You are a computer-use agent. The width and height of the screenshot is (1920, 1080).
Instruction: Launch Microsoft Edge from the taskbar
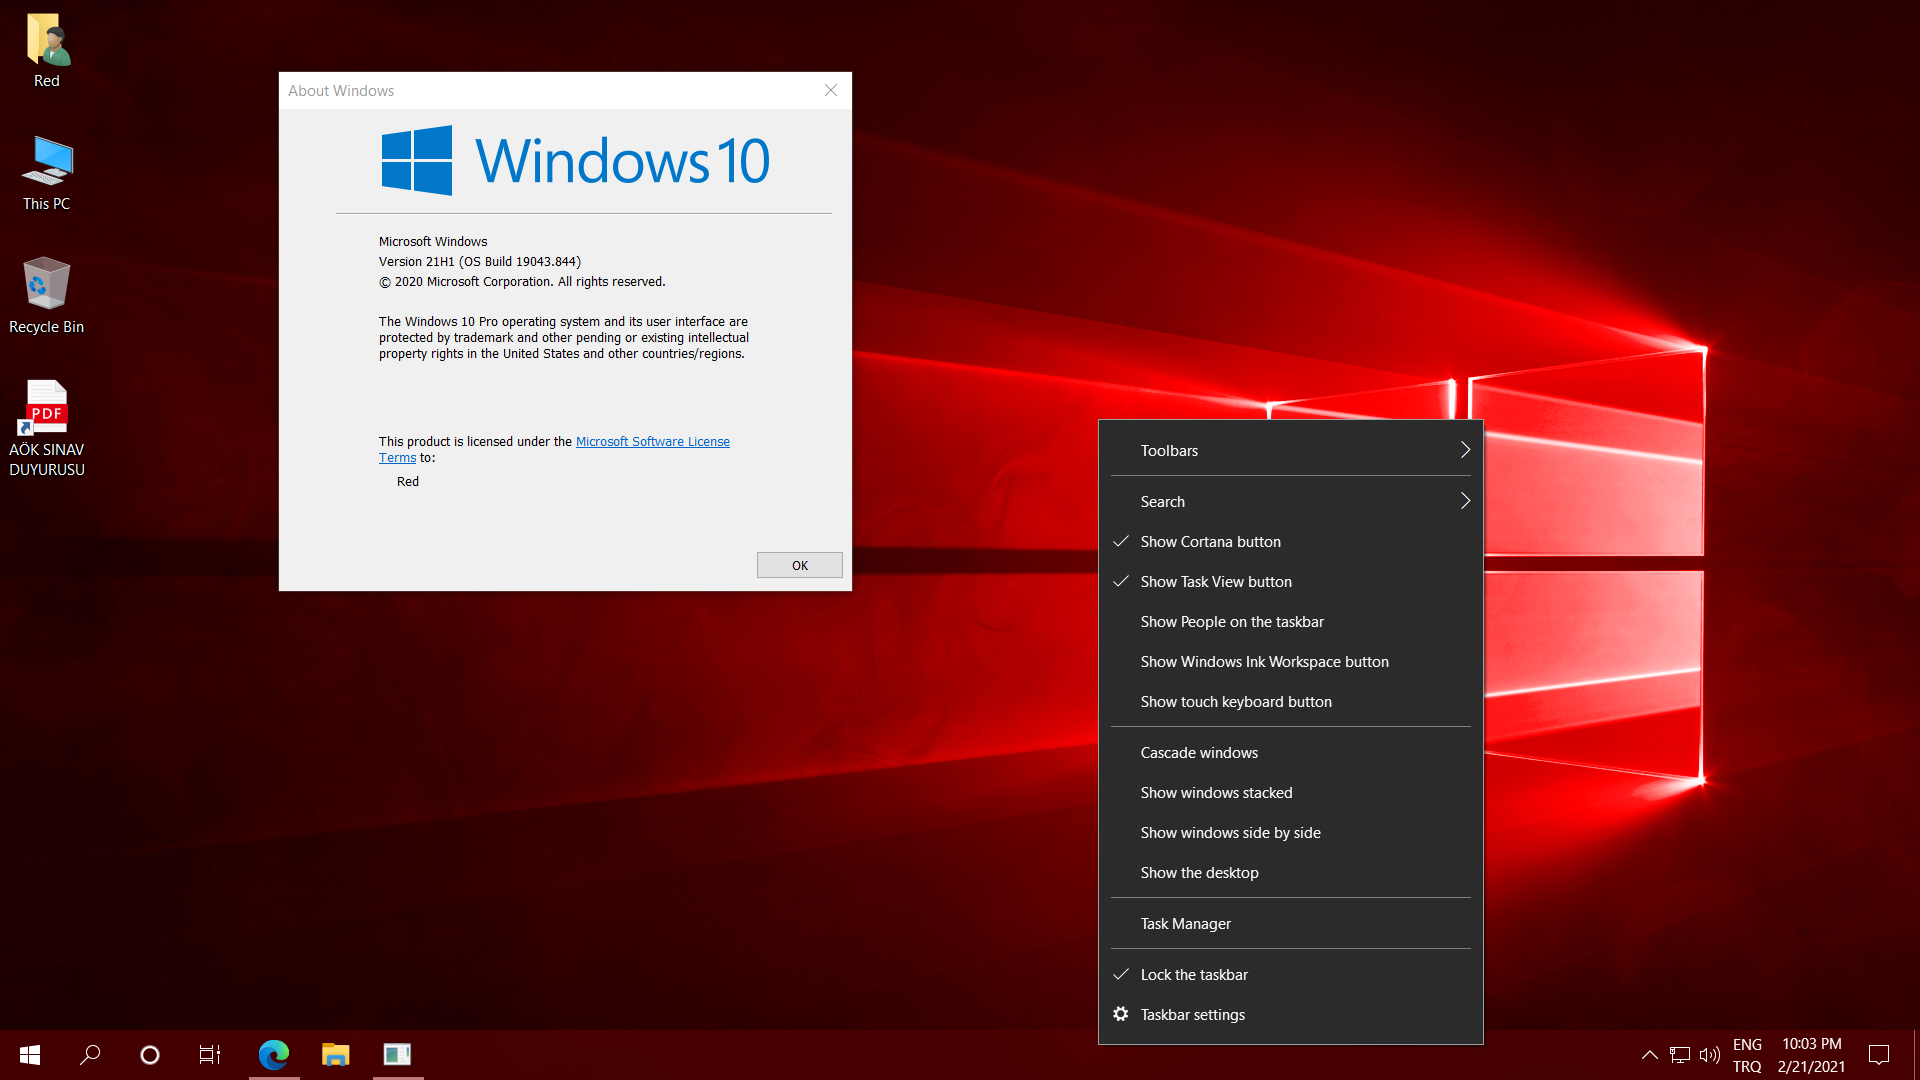point(273,1054)
